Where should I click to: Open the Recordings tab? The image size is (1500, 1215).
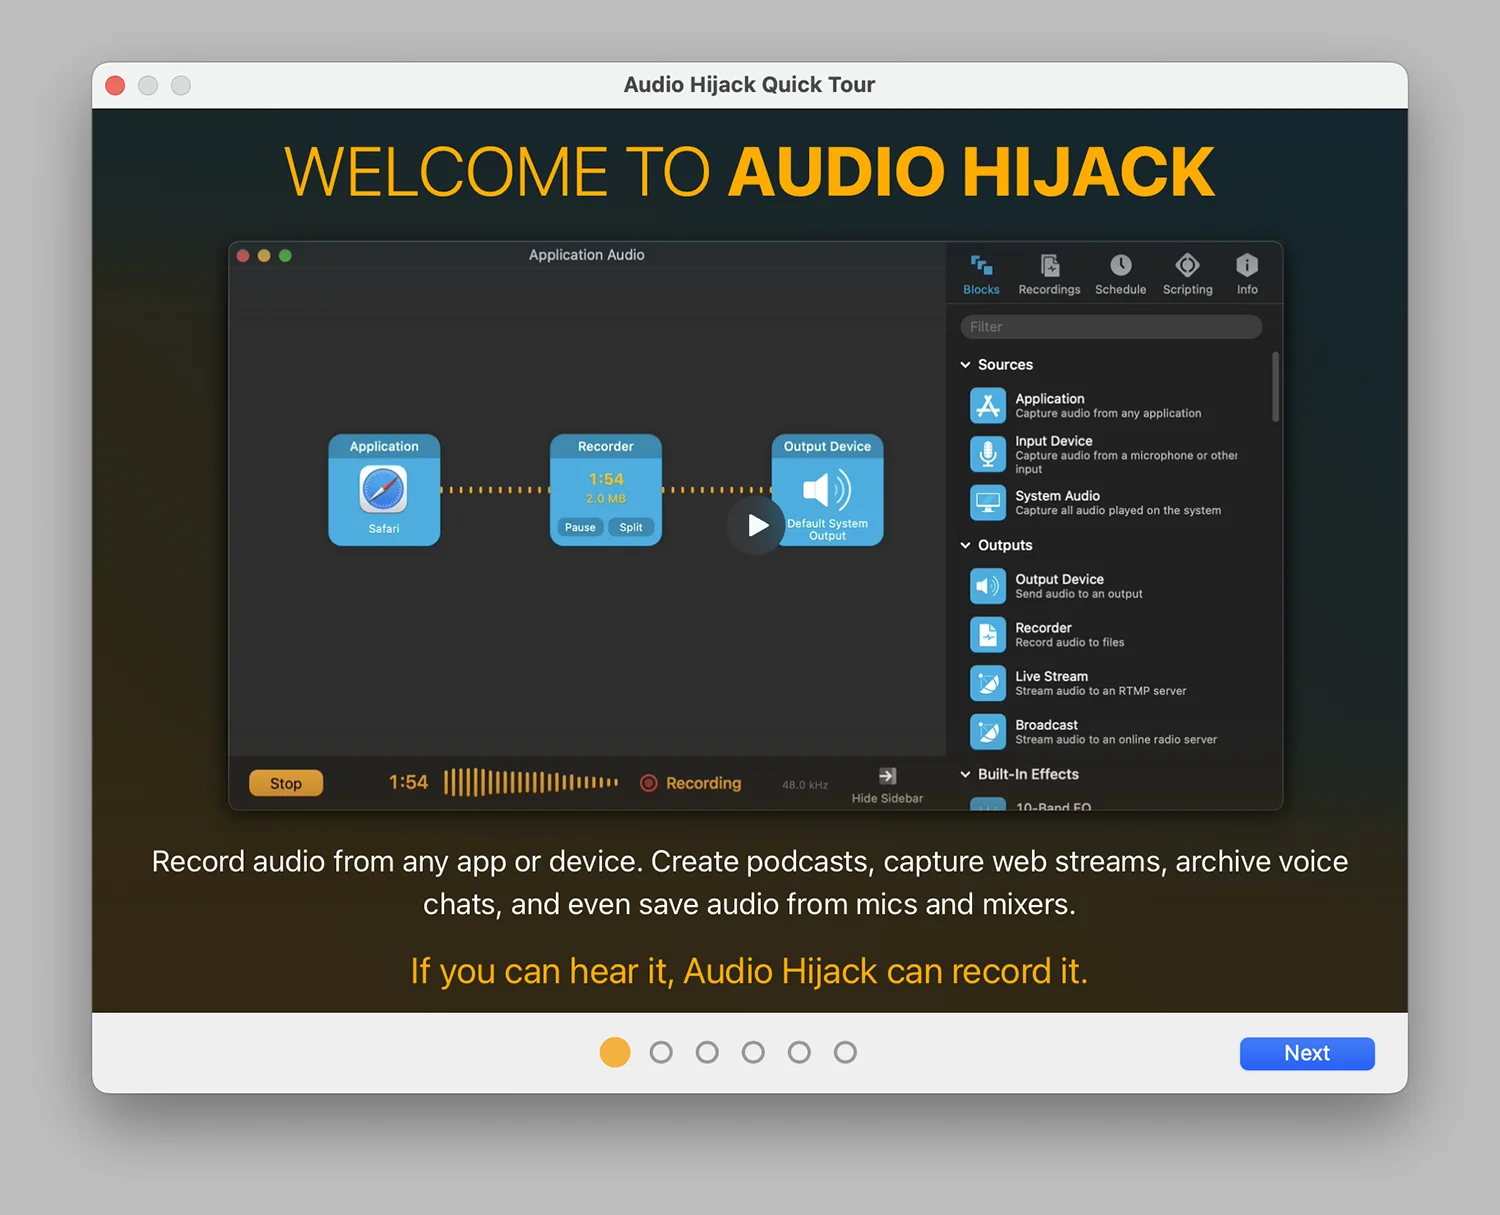pos(1049,275)
